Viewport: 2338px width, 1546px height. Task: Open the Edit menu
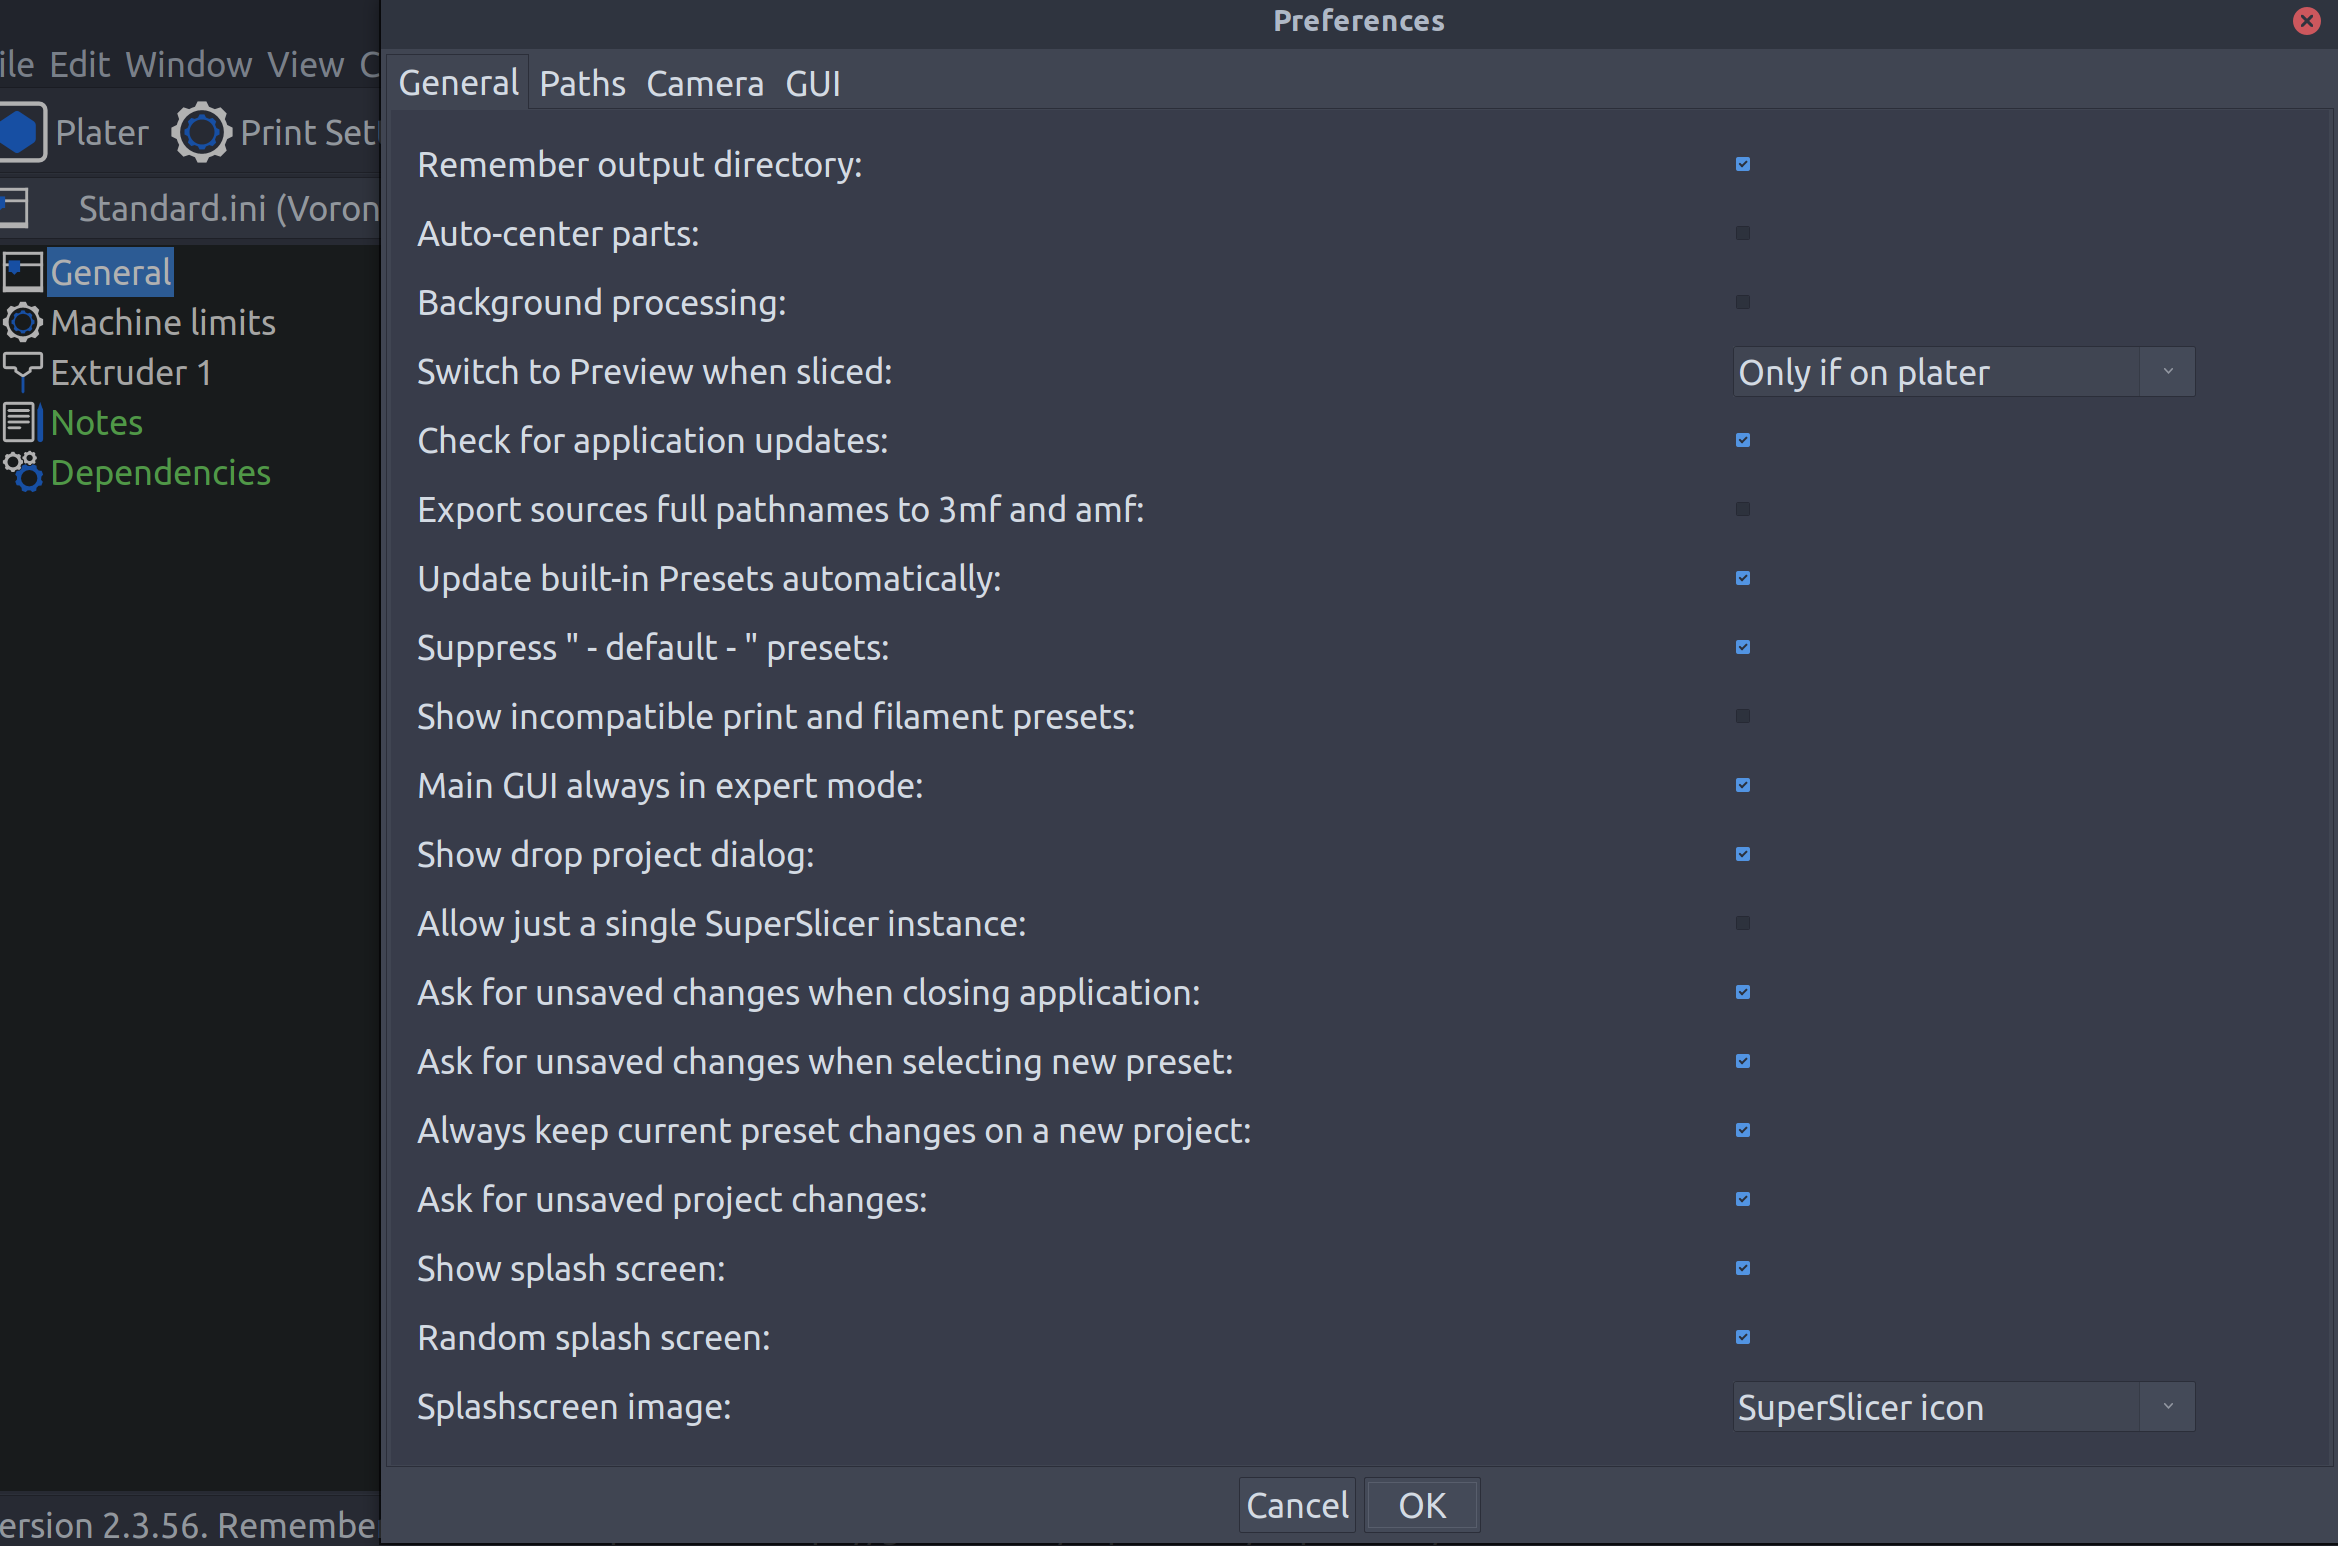78,63
